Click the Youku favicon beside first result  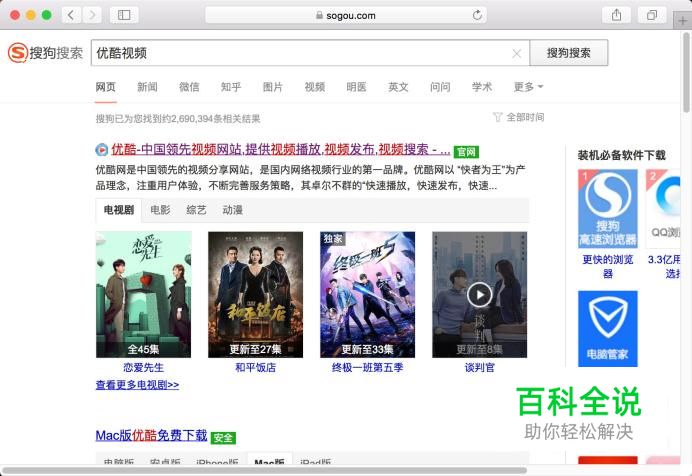pyautogui.click(x=102, y=150)
